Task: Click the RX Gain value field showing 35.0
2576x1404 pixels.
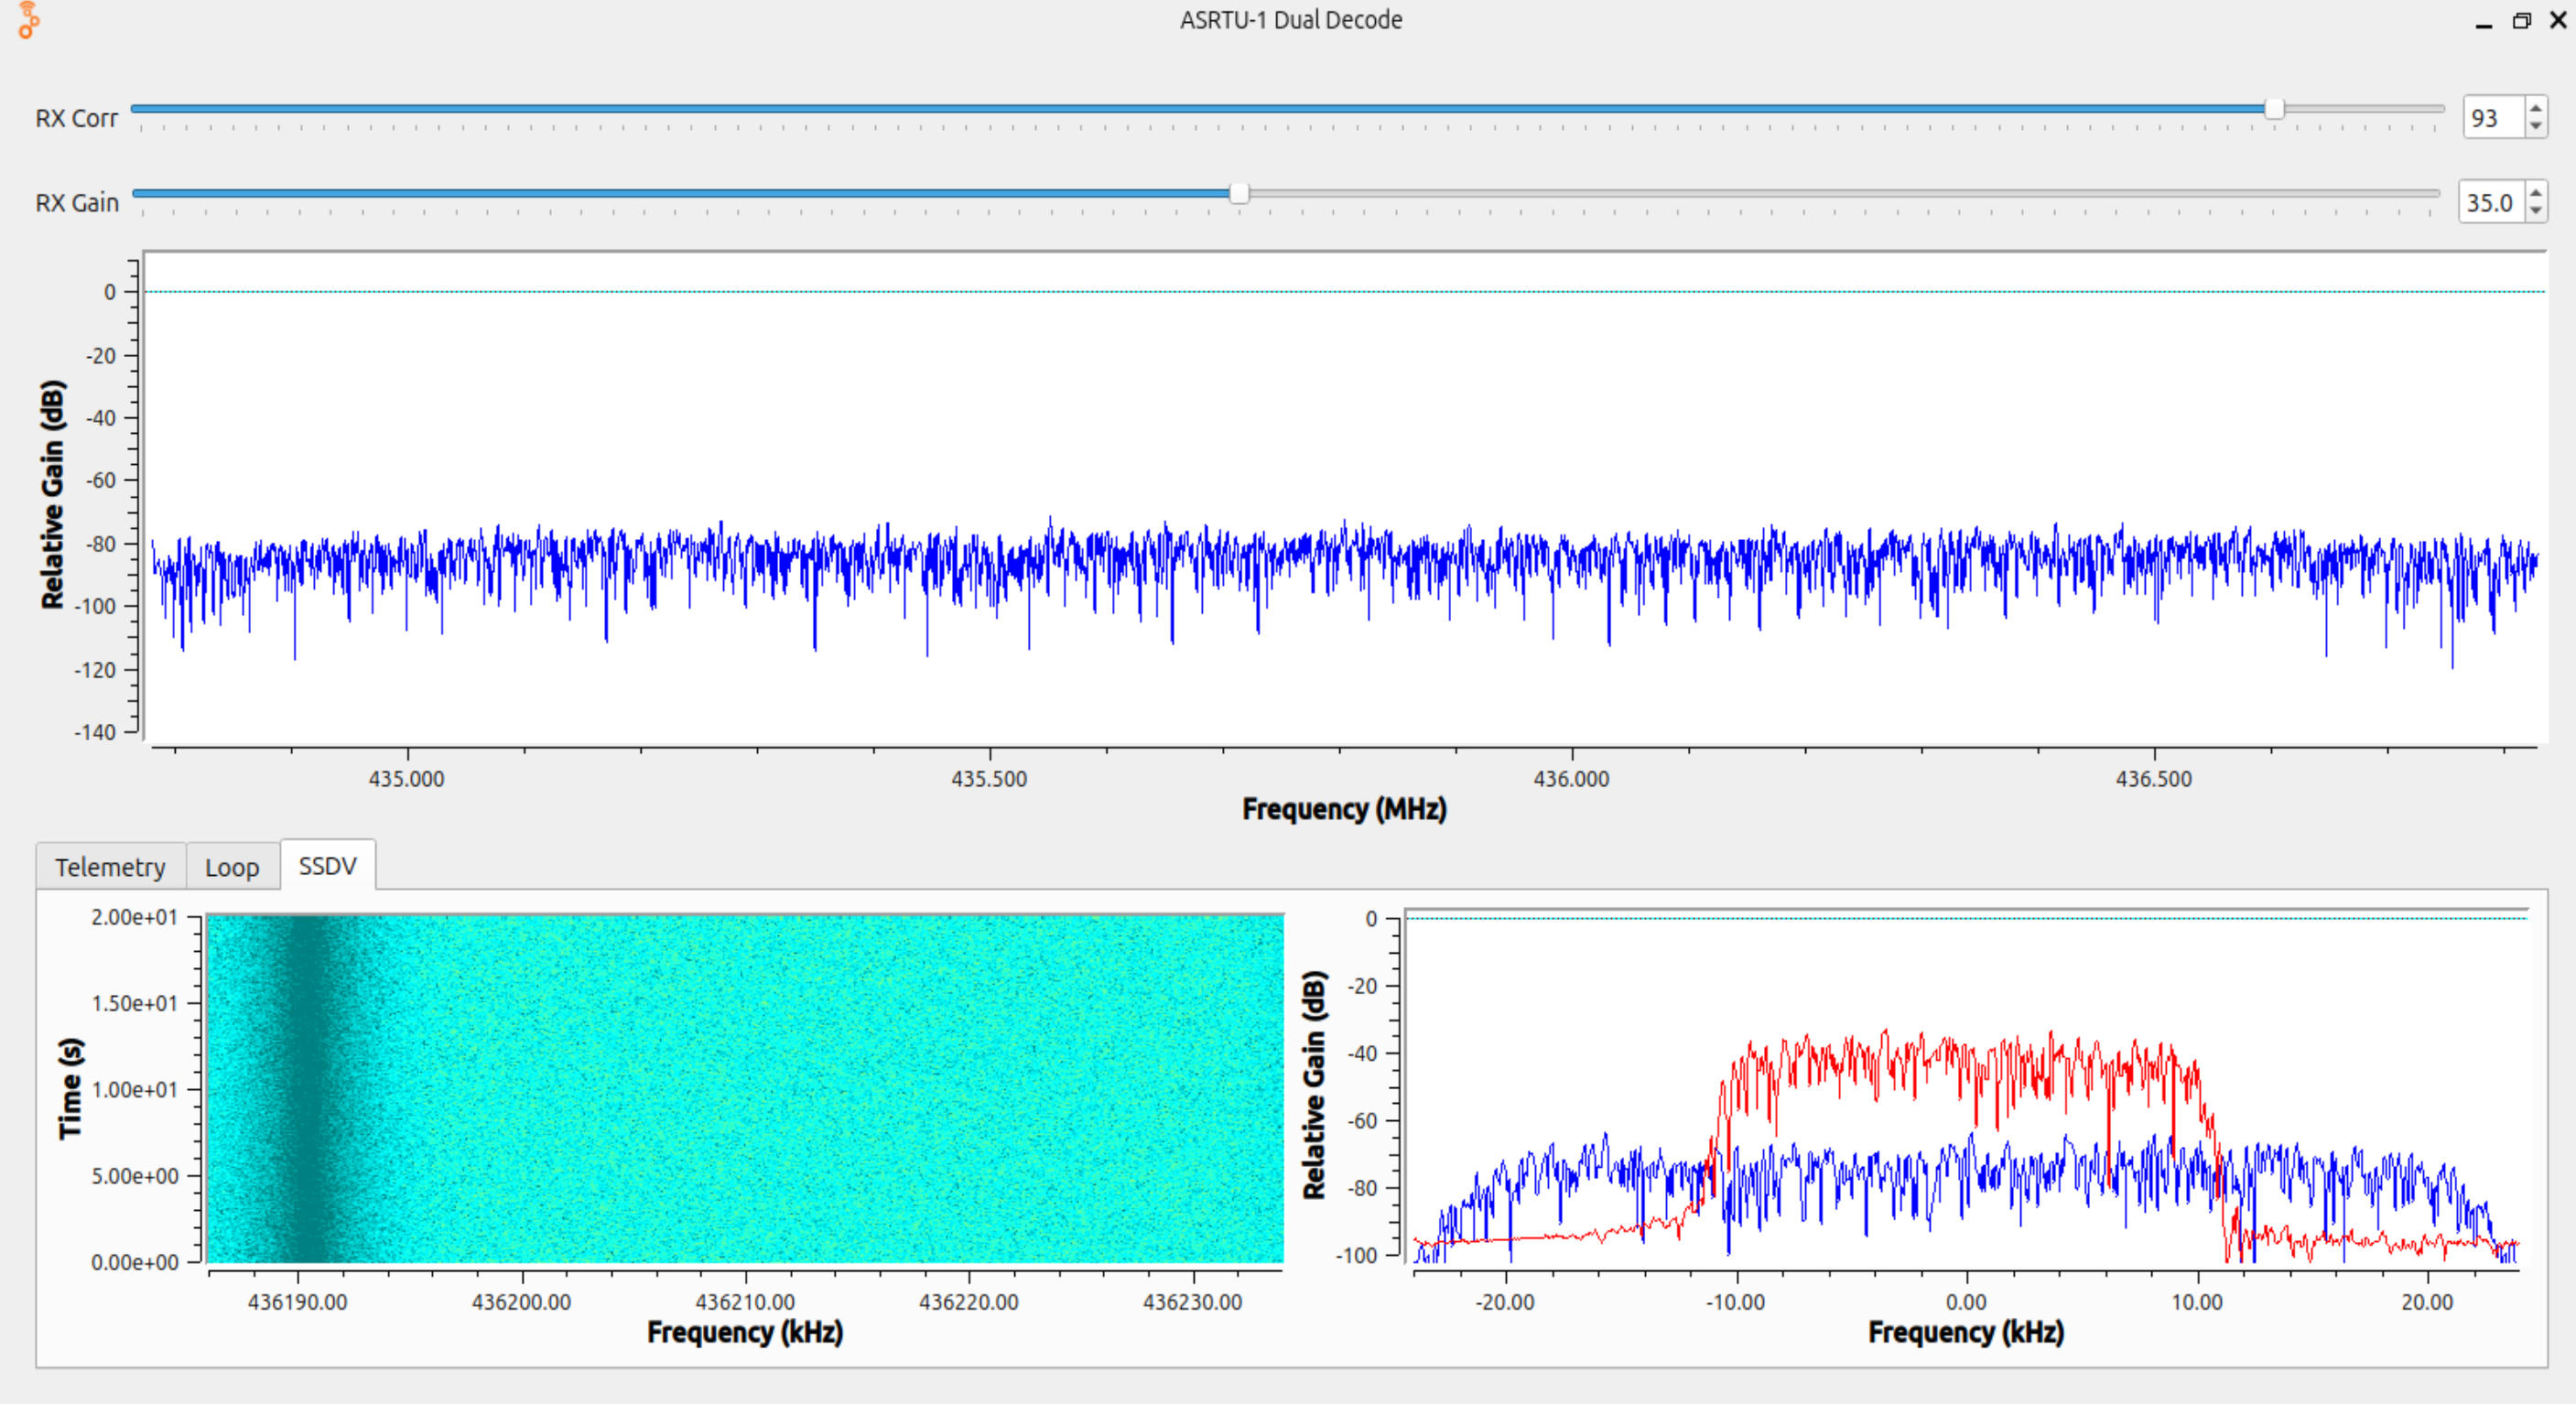Action: coord(2488,203)
